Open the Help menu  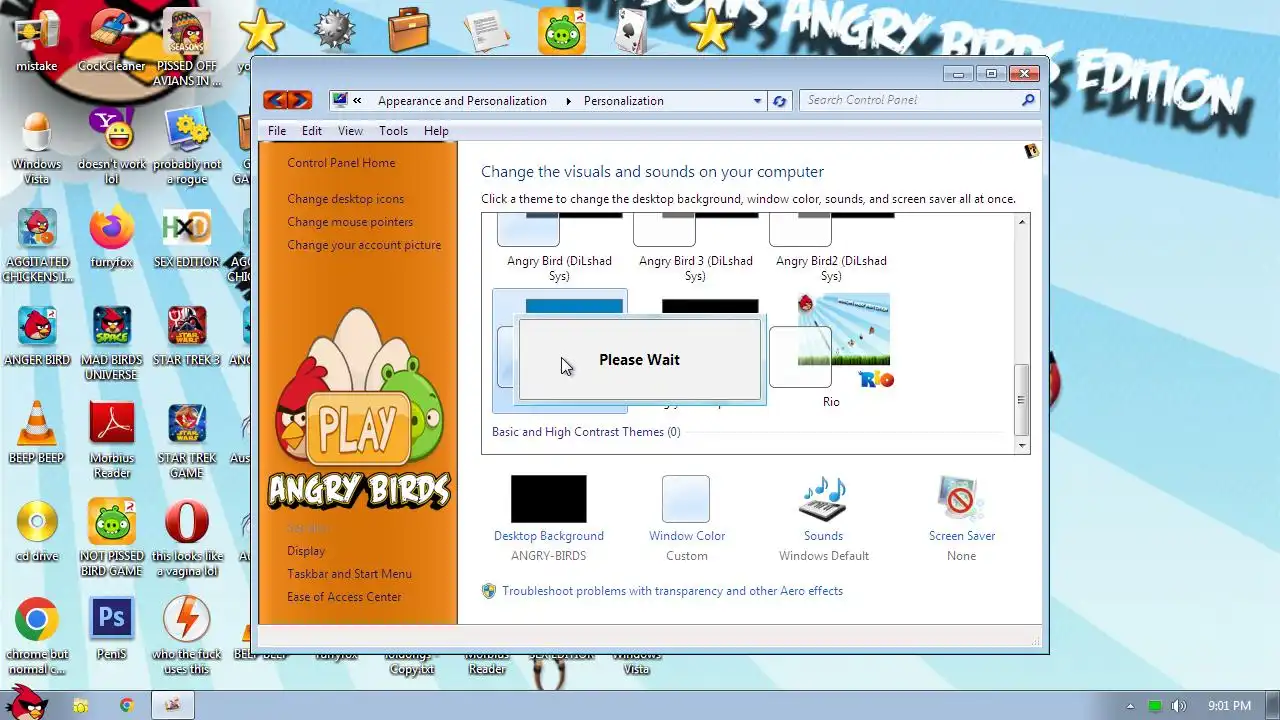click(x=436, y=131)
